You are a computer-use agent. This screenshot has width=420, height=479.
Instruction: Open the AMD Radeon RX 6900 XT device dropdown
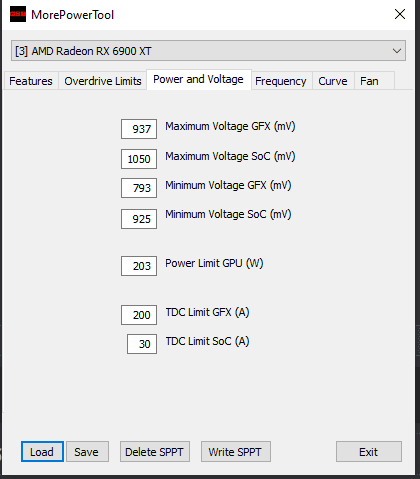(208, 51)
